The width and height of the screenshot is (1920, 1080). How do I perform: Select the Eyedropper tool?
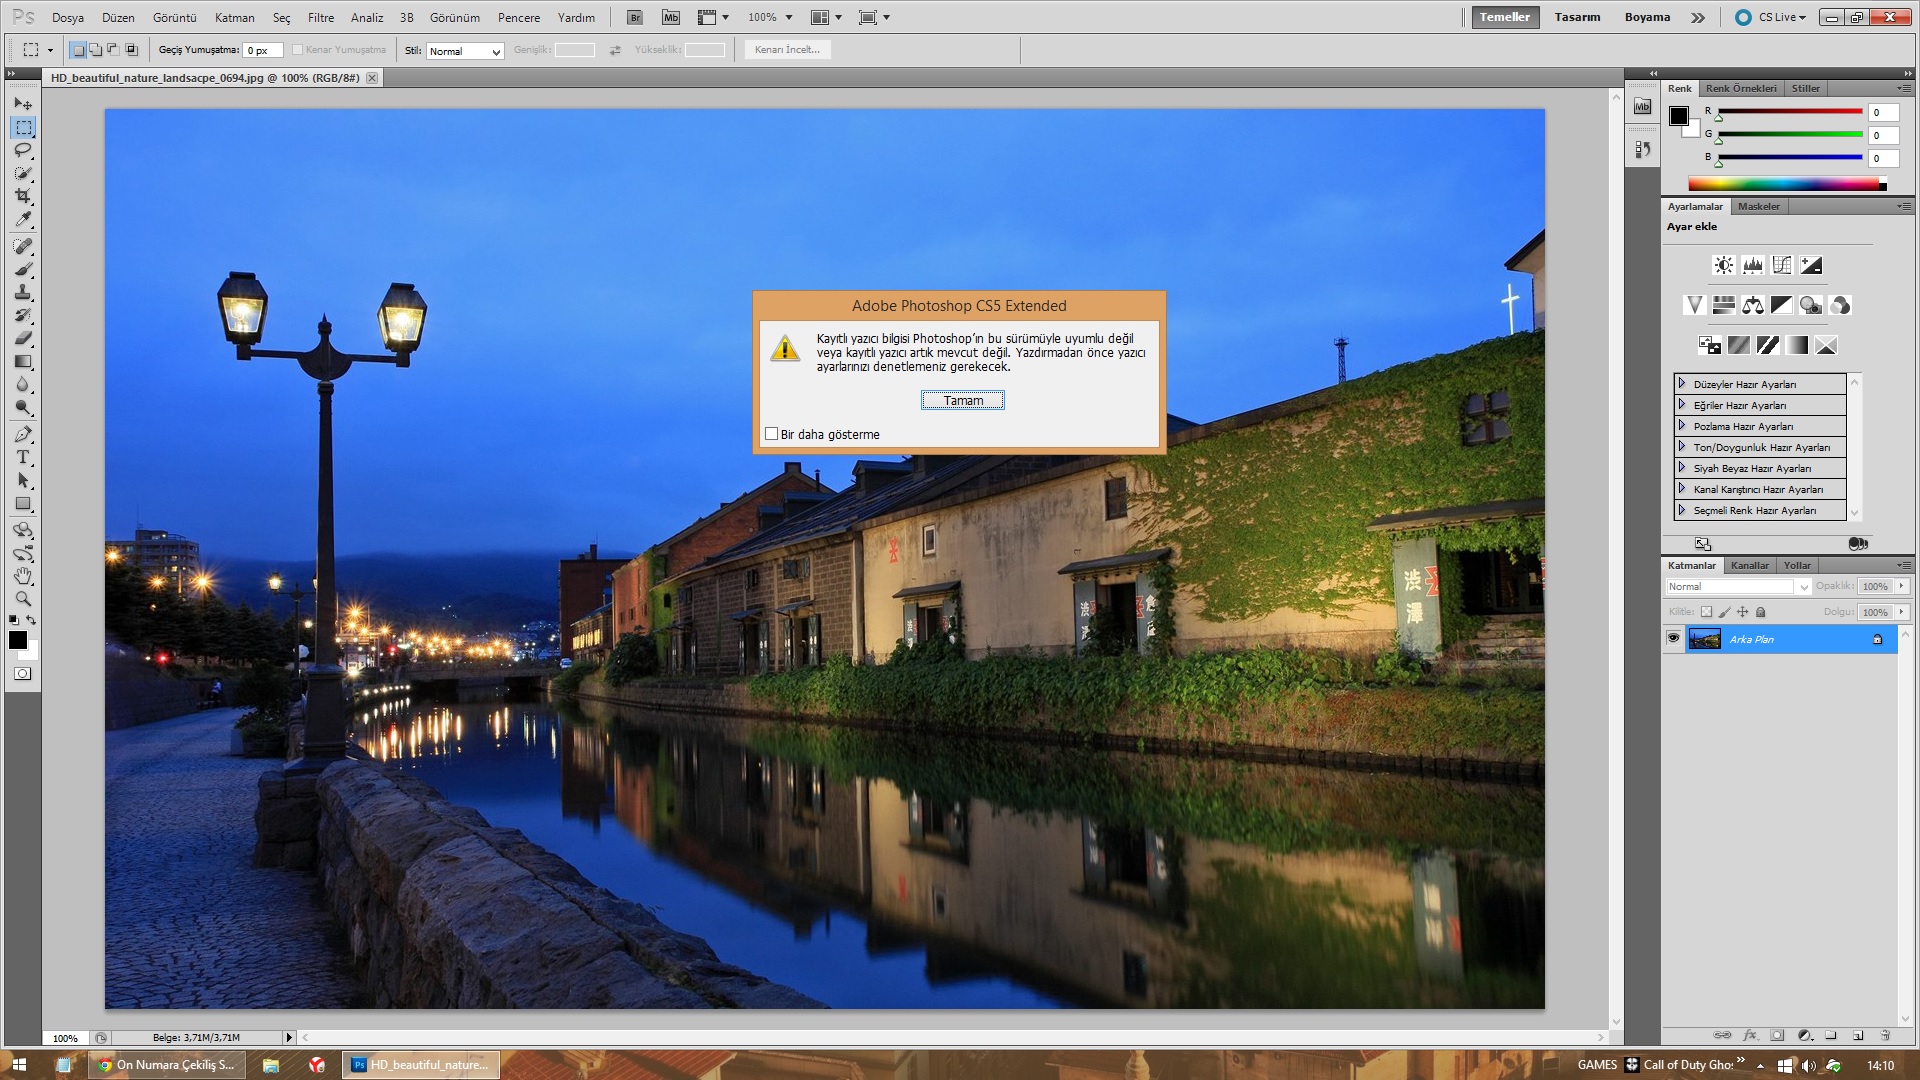[x=23, y=219]
